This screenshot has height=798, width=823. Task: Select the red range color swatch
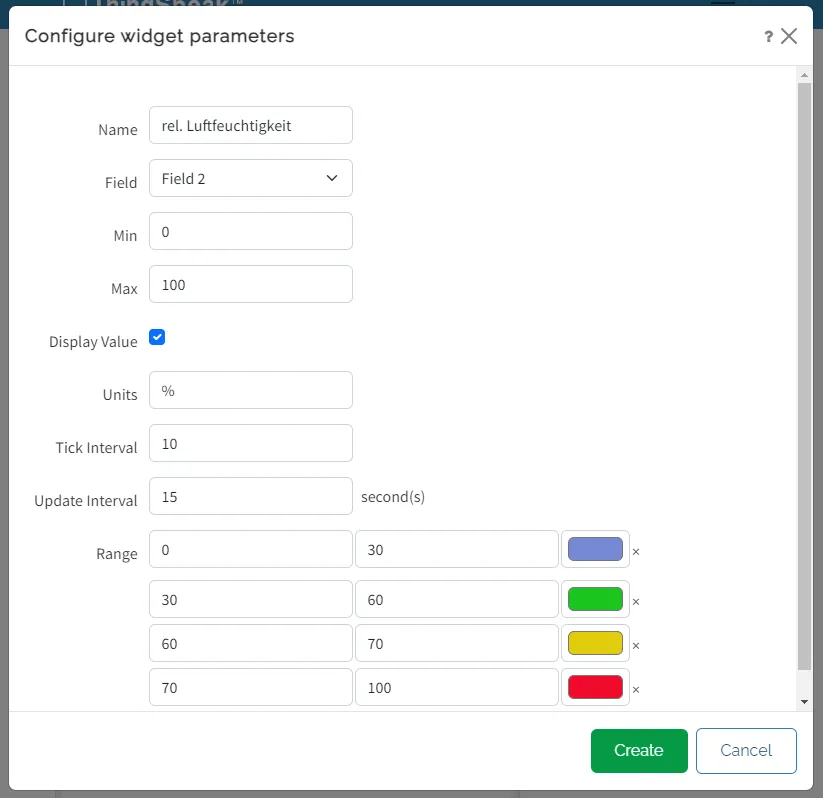pyautogui.click(x=595, y=687)
